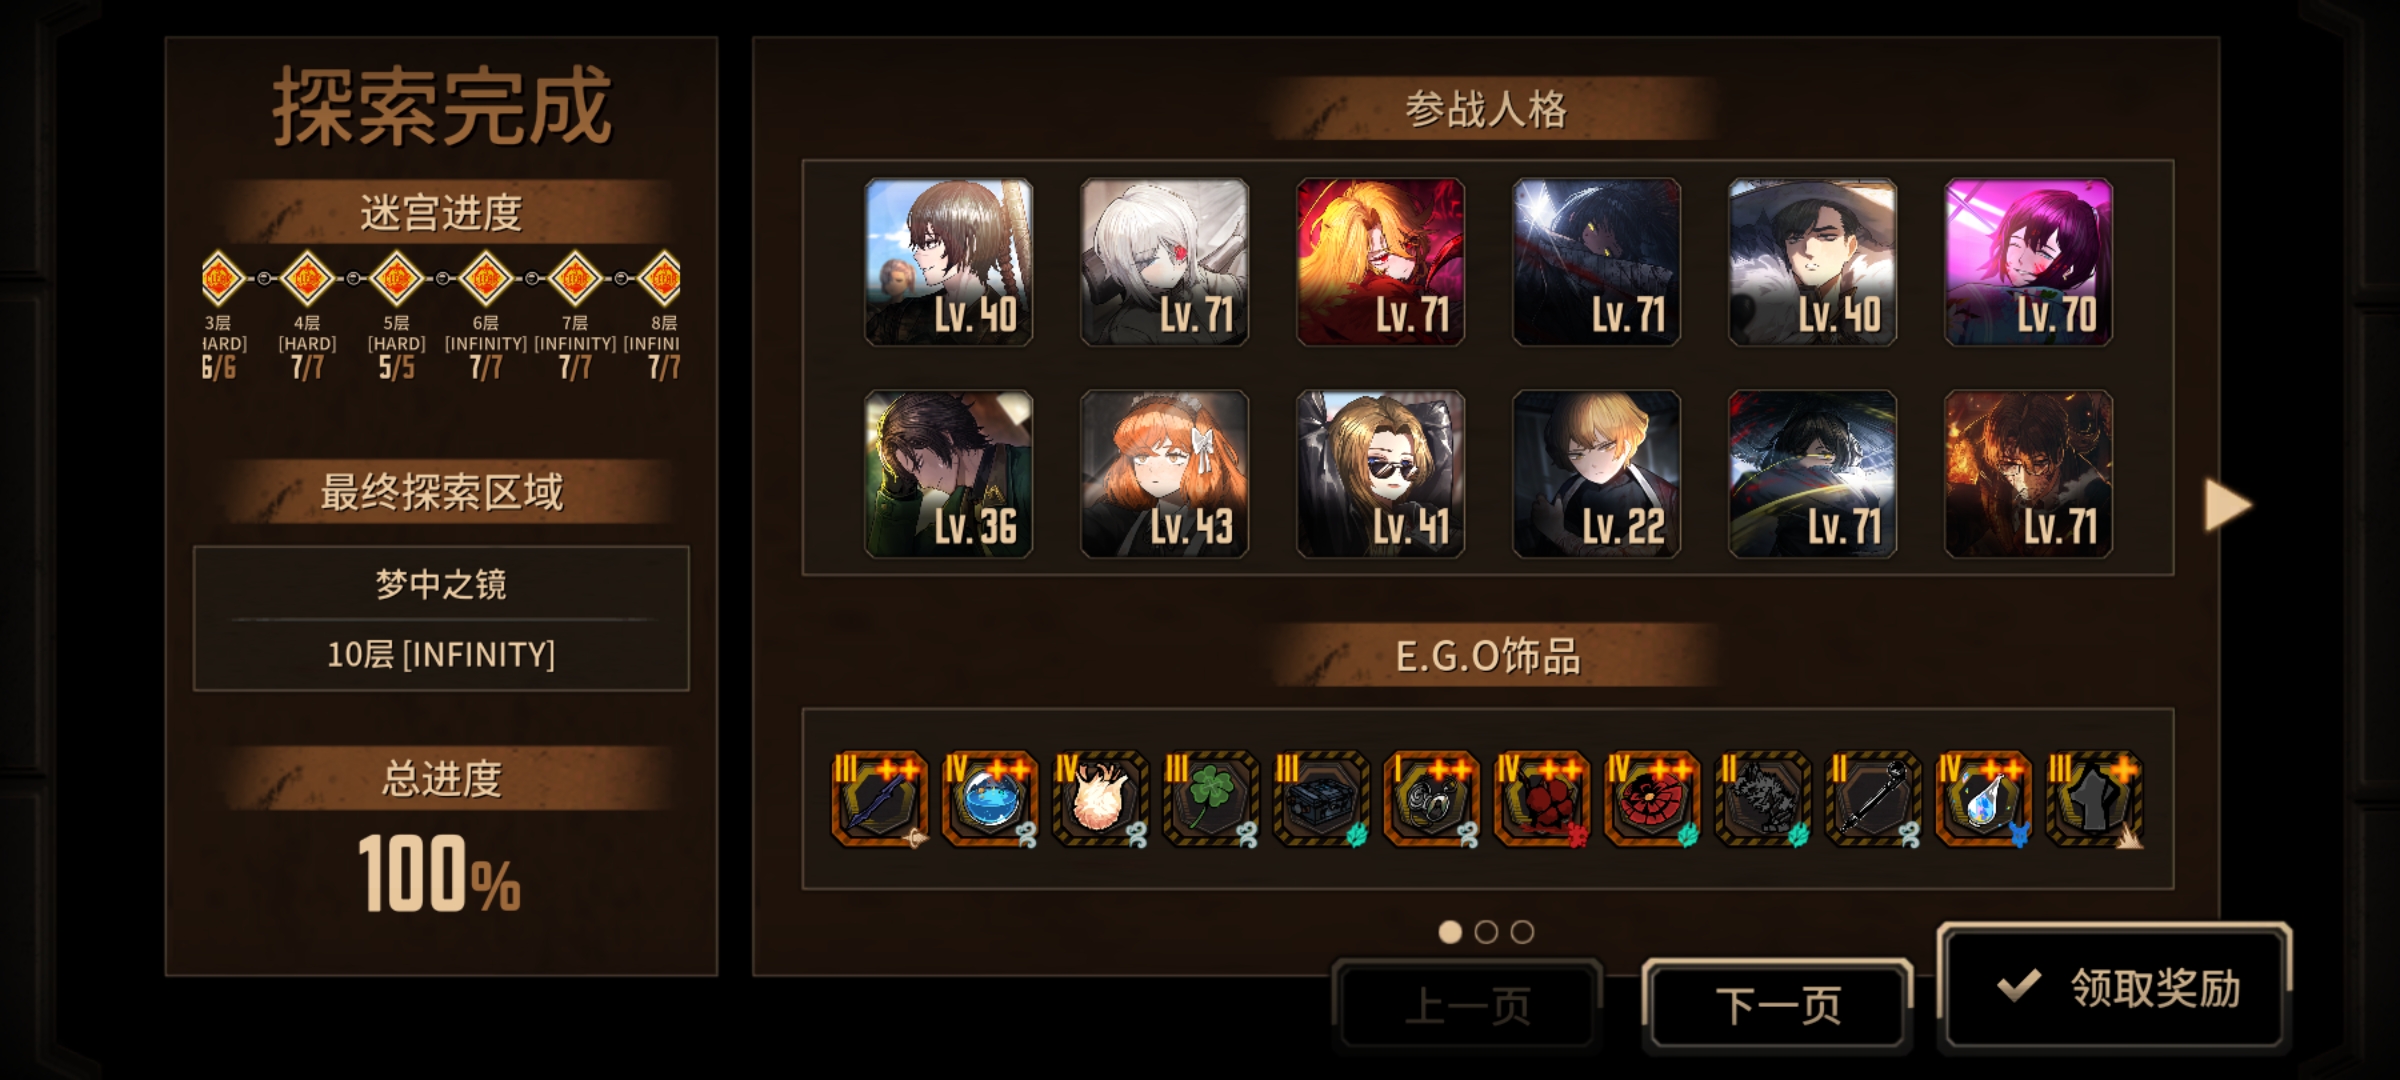This screenshot has height=1080, width=2400.
Task: Select the 6层 INFINITY floor marker
Action: pos(485,278)
